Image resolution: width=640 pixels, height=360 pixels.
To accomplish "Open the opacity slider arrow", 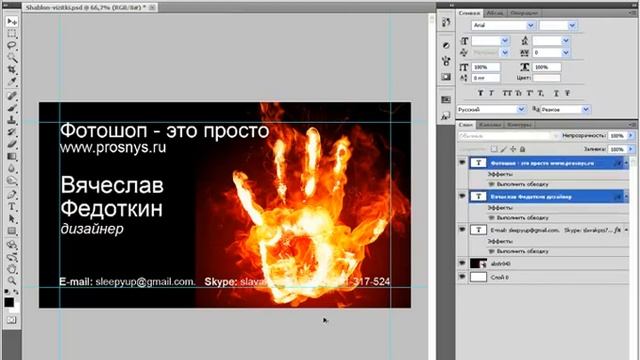I will click(631, 135).
